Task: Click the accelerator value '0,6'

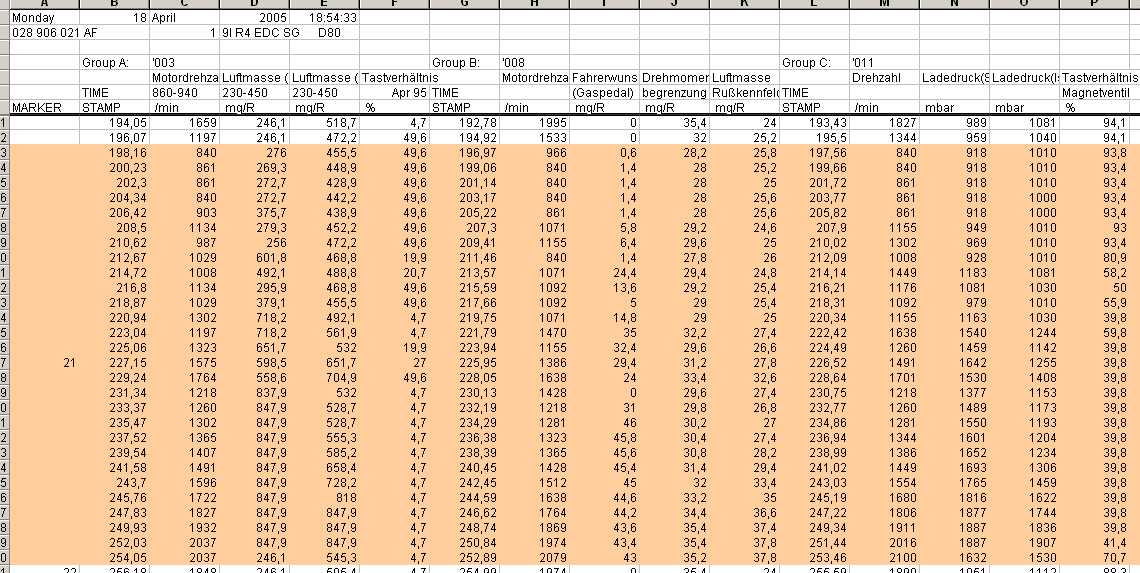Action: tap(603, 153)
